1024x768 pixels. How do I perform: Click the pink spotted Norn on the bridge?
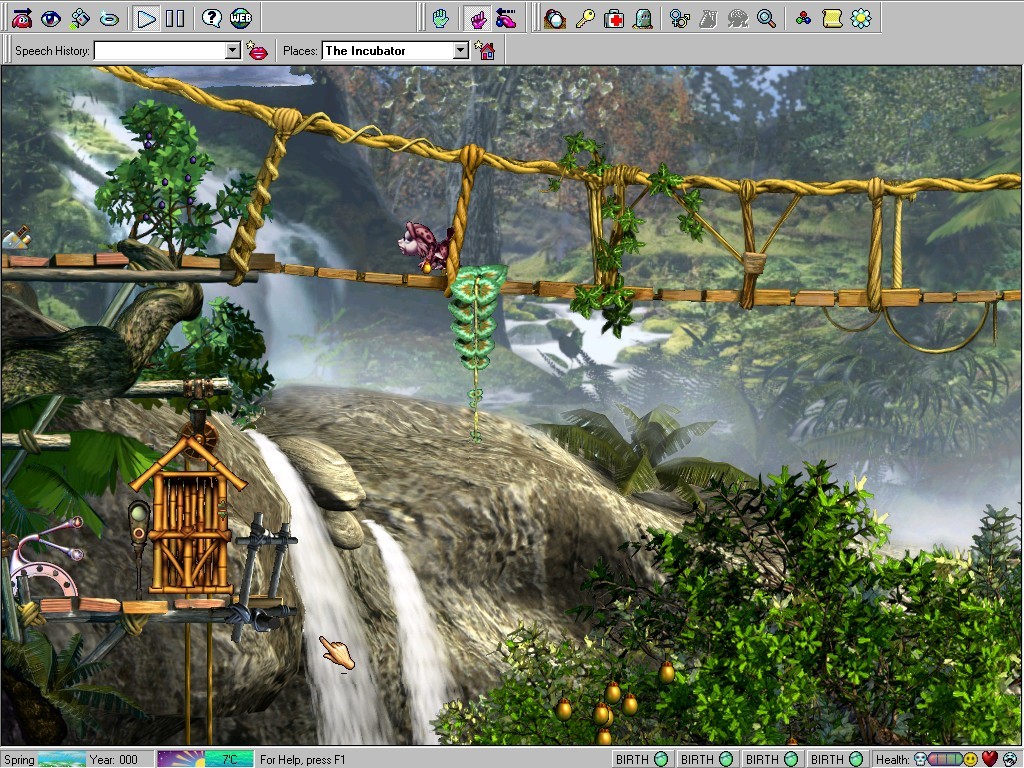424,246
